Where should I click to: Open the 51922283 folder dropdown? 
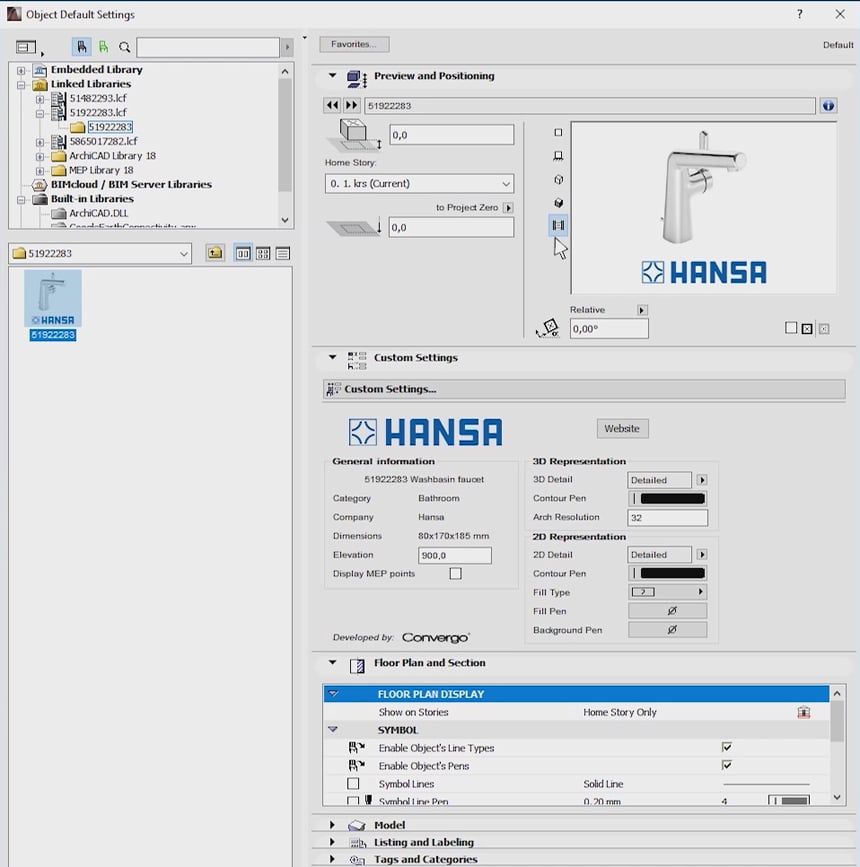(100, 254)
